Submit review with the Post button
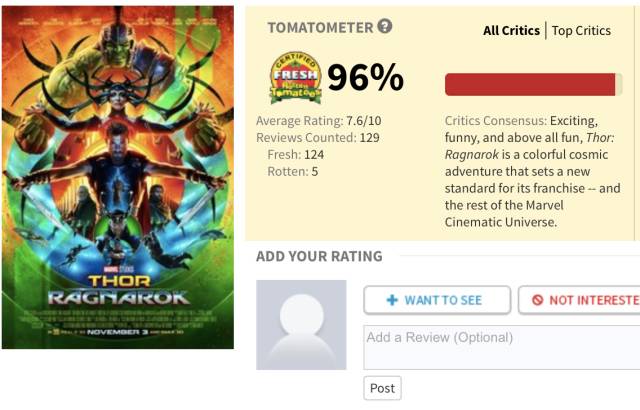 [x=382, y=388]
